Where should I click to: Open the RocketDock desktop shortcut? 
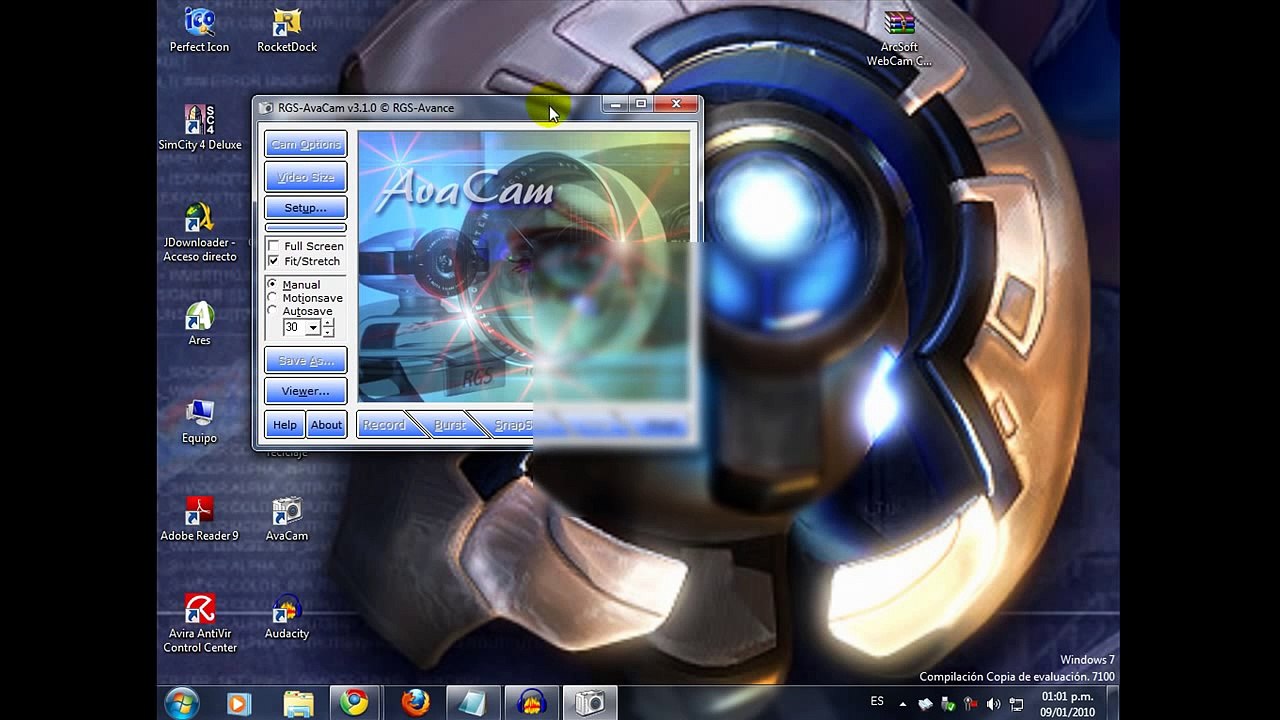pos(287,30)
